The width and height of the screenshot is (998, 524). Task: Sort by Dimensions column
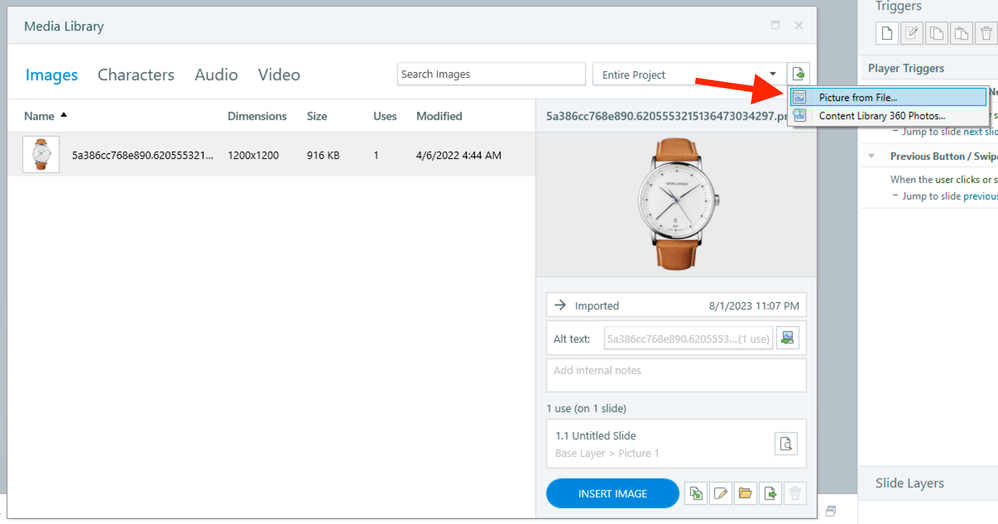(257, 116)
